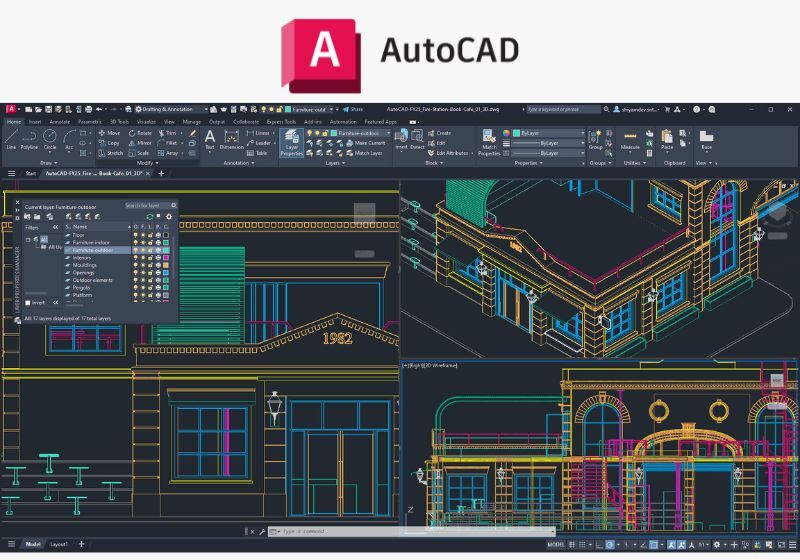Open the Manage ribbon tab
Viewport: 800px width, 560px height.
click(191, 122)
